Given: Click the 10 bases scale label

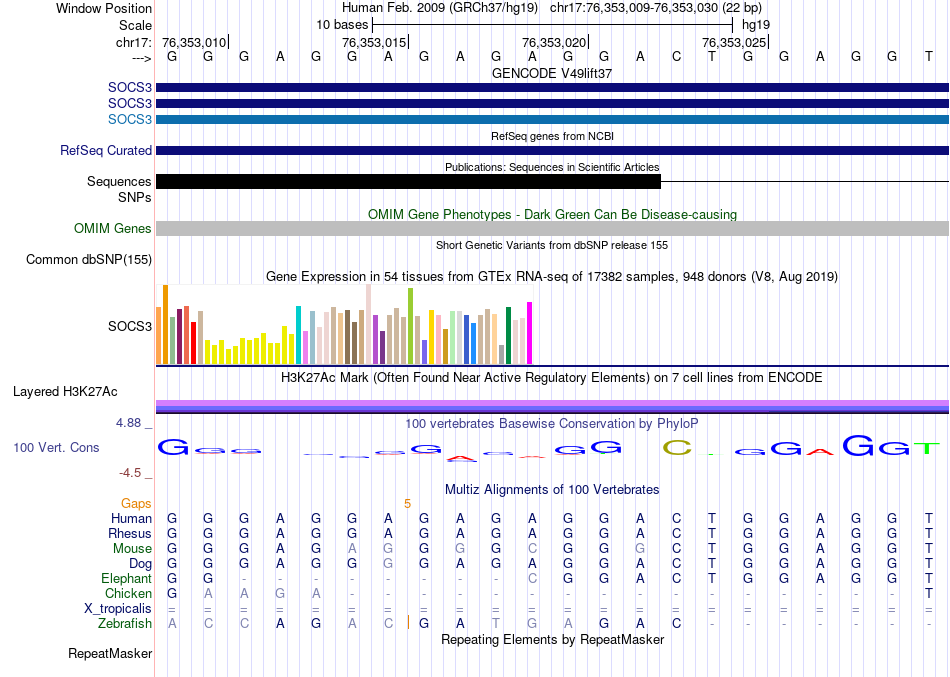Looking at the screenshot, I should [x=342, y=25].
